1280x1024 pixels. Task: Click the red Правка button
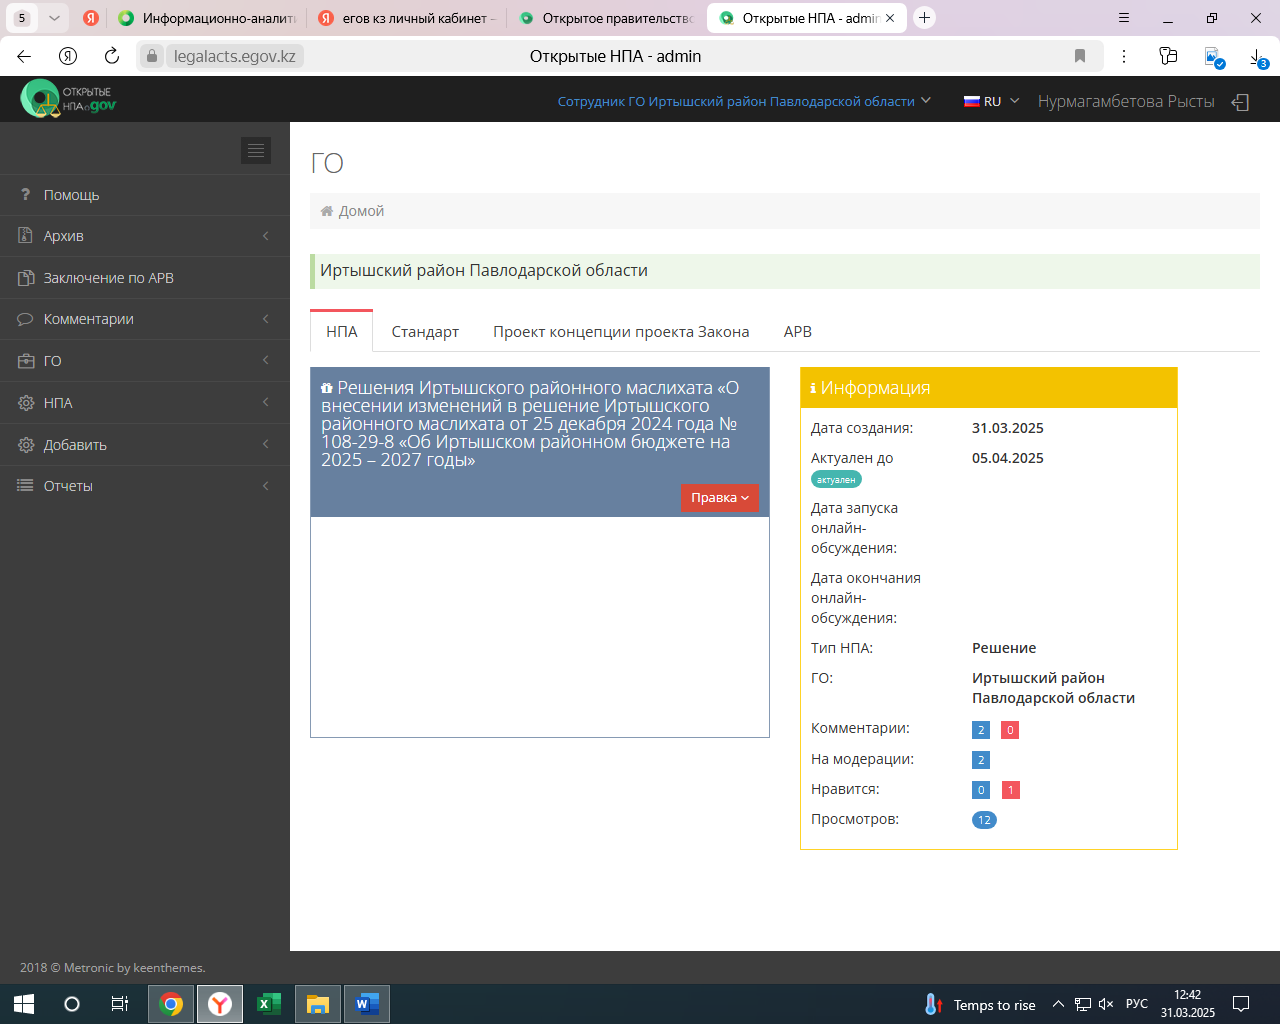pyautogui.click(x=719, y=498)
